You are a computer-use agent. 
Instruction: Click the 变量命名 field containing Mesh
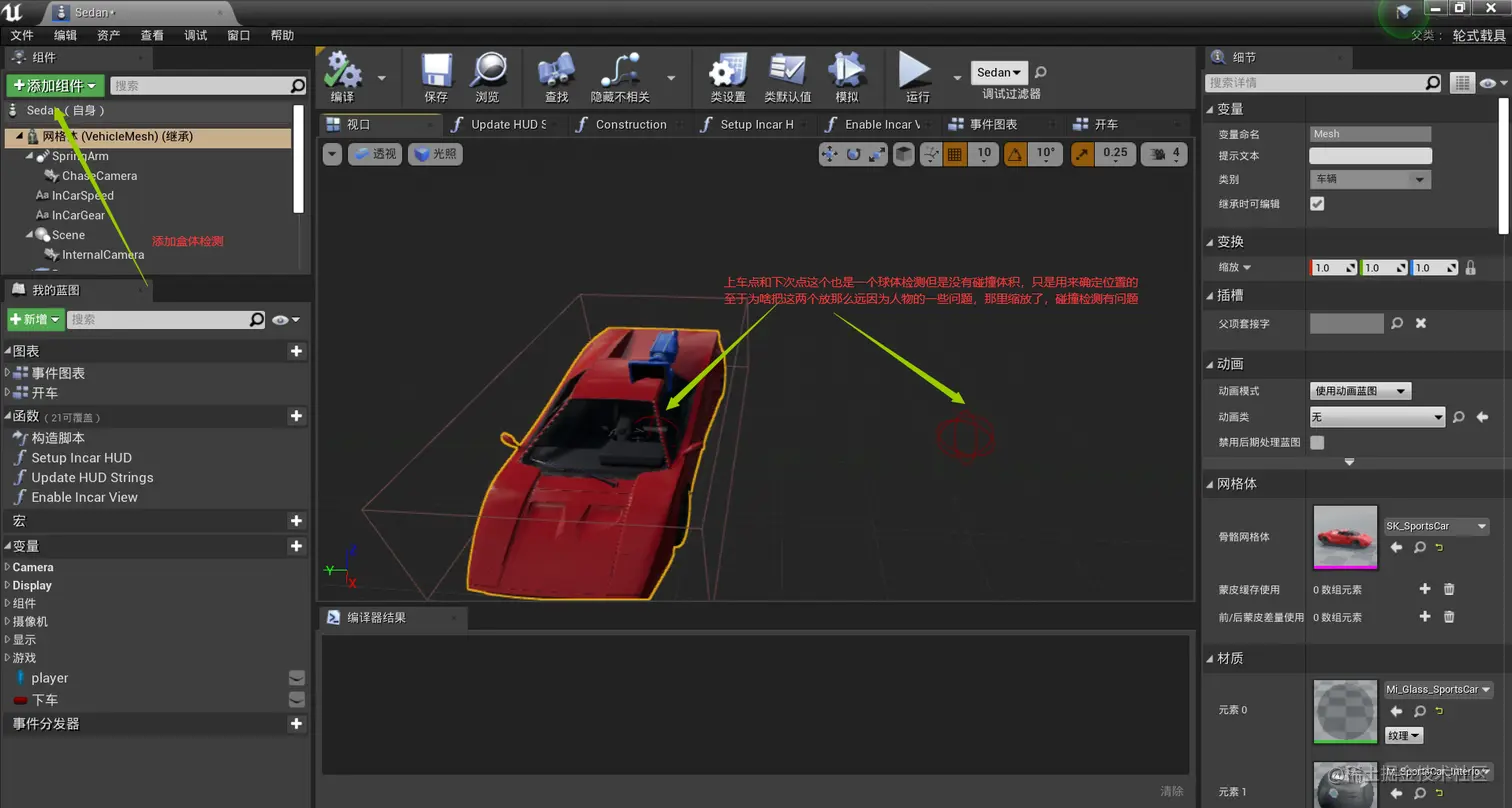coord(1370,134)
